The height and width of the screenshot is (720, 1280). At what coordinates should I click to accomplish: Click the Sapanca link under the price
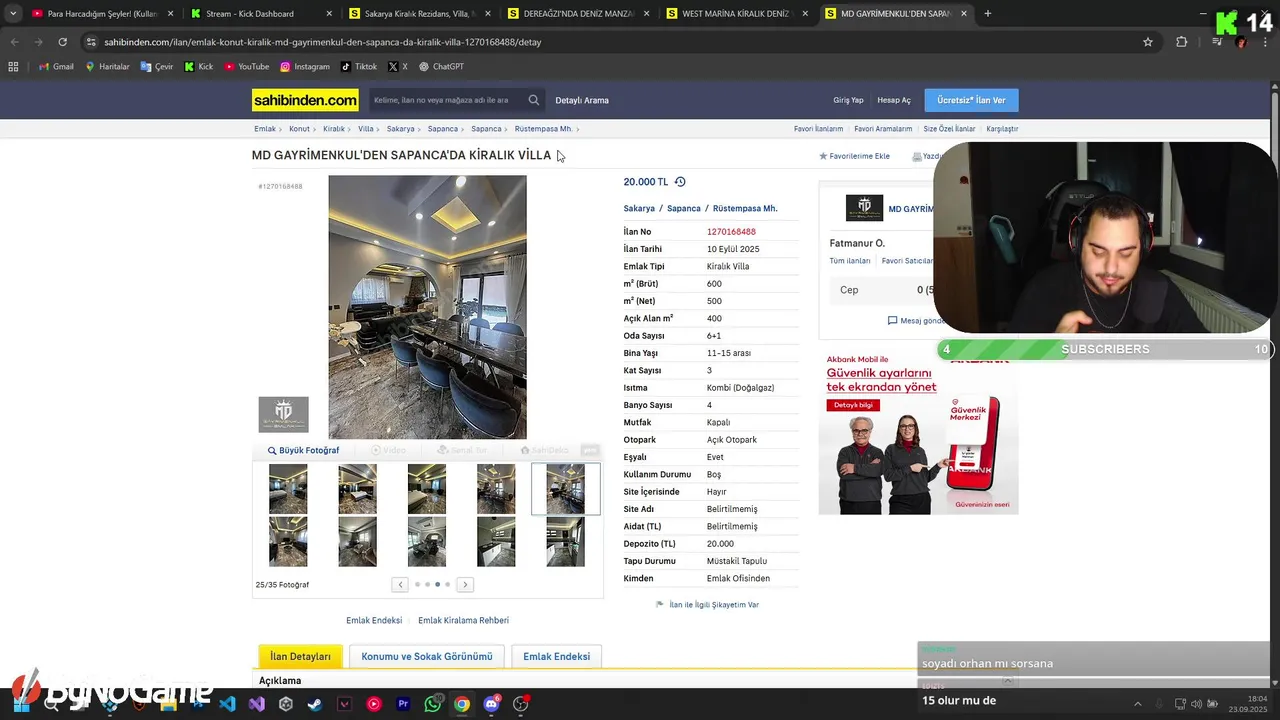[684, 208]
